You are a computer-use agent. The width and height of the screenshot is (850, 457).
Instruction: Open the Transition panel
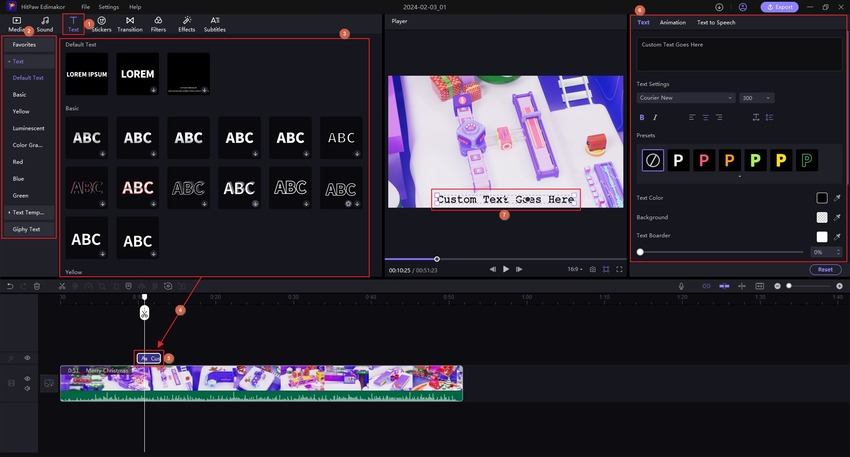130,23
